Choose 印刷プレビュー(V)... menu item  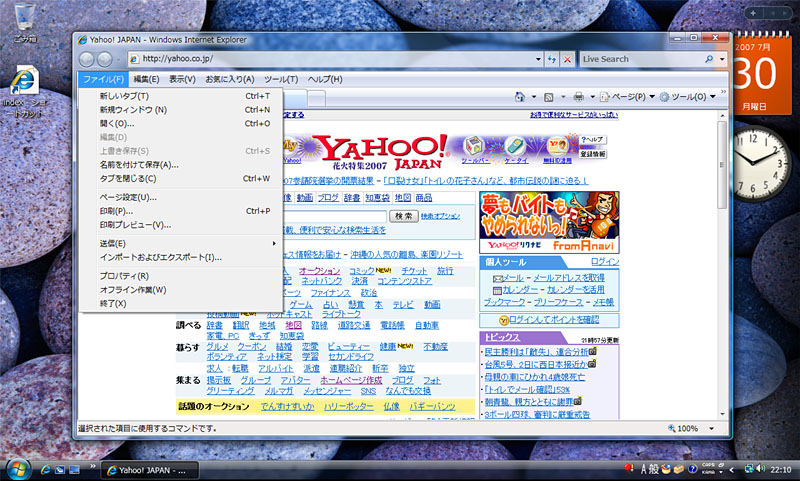click(x=181, y=224)
